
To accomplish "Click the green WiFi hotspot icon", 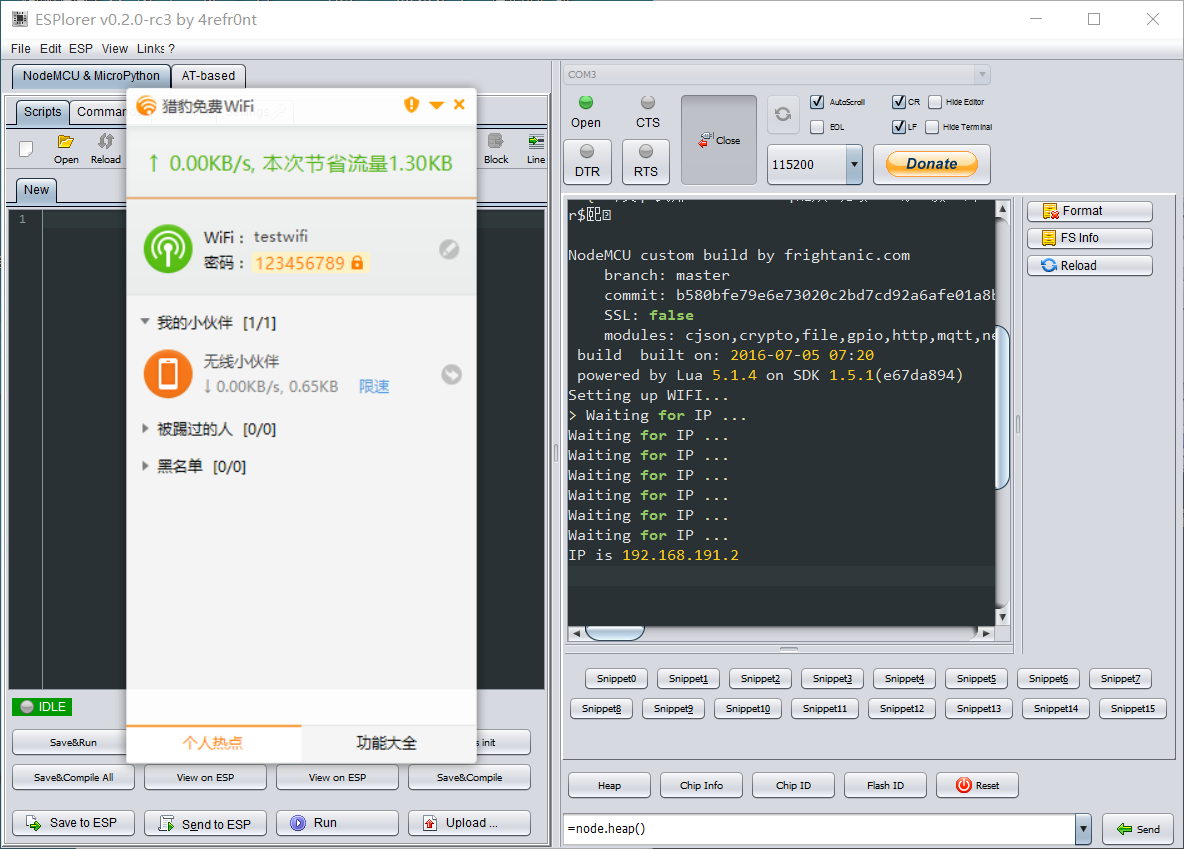I will [x=168, y=249].
